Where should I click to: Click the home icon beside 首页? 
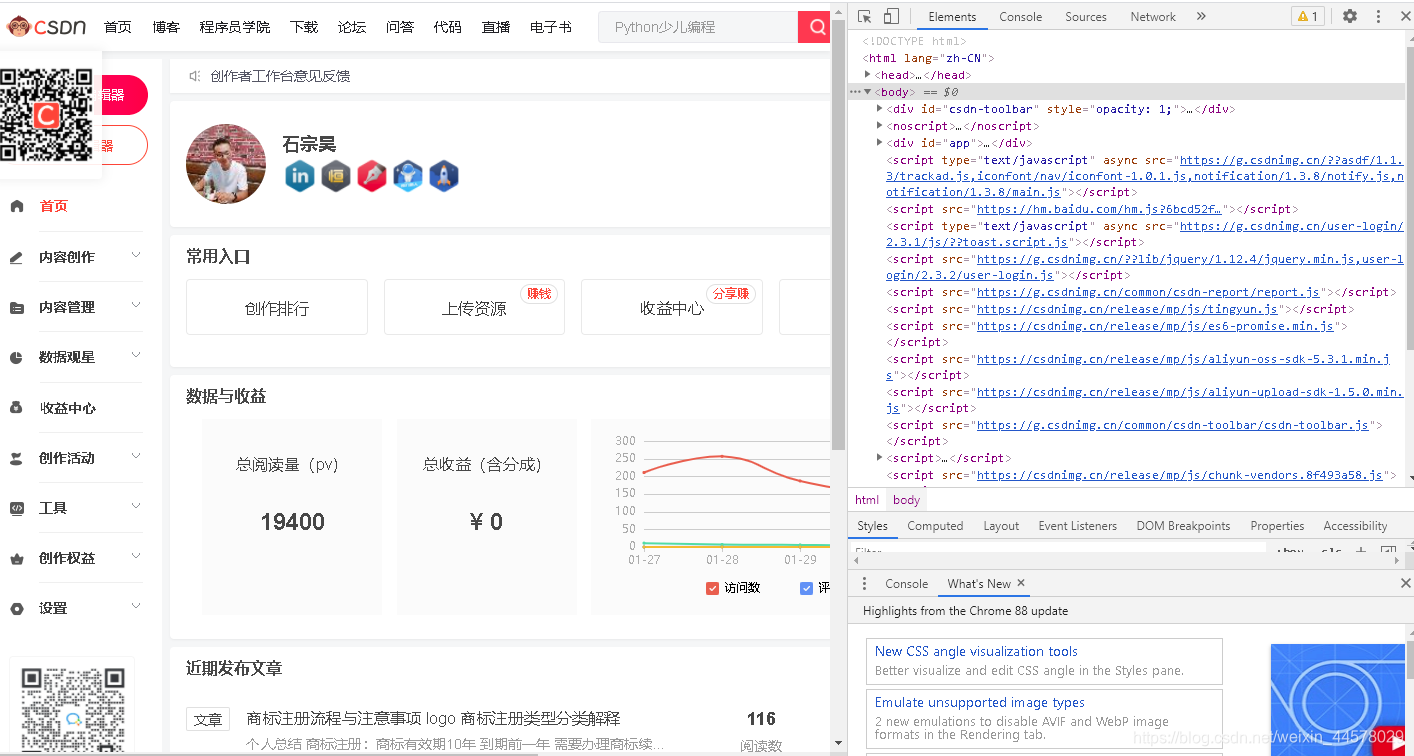(x=17, y=206)
